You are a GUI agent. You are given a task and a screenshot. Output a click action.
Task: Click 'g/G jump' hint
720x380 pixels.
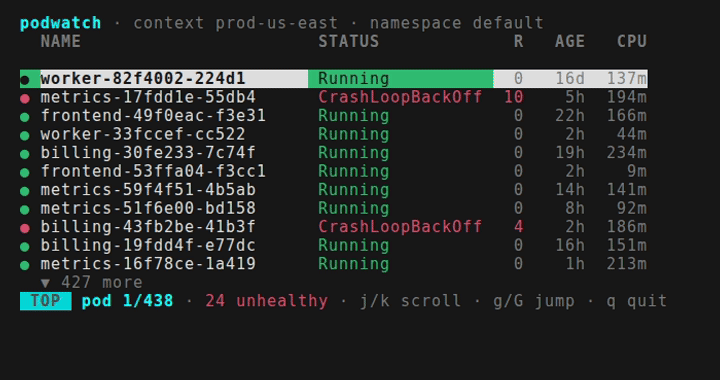(534, 302)
